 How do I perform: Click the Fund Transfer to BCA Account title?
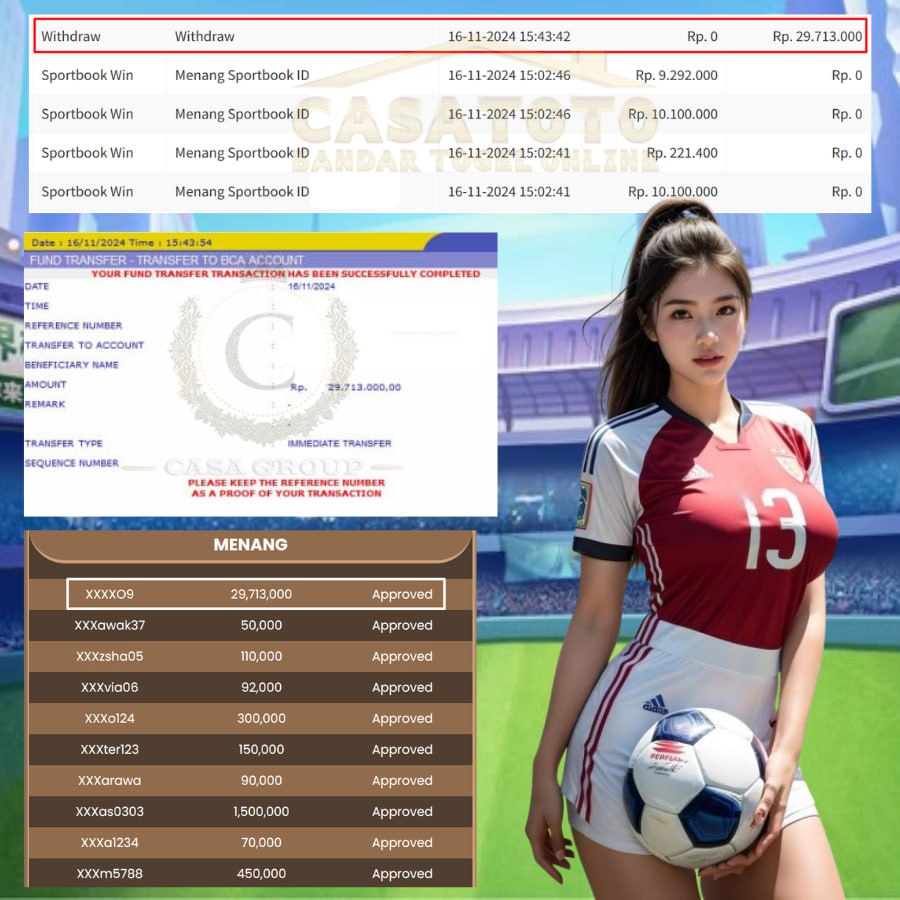click(167, 260)
